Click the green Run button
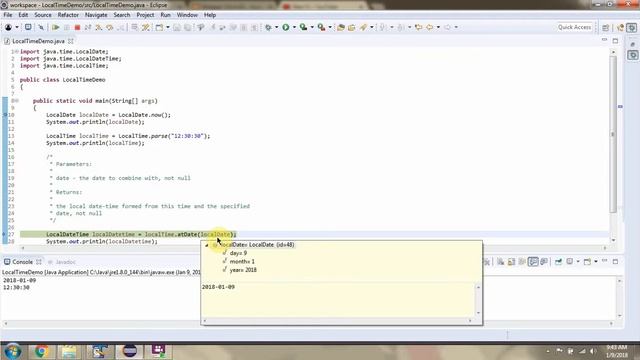Screen dimensions: 640x360 pos(286,27)
